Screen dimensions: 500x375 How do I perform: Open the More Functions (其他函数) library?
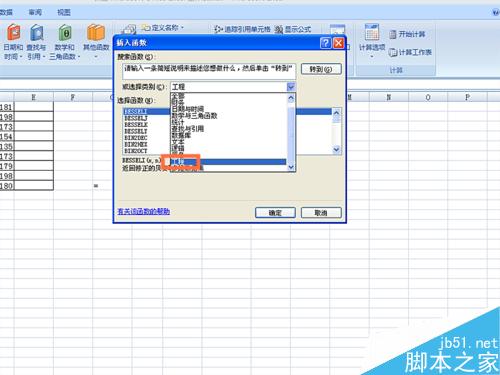point(96,42)
